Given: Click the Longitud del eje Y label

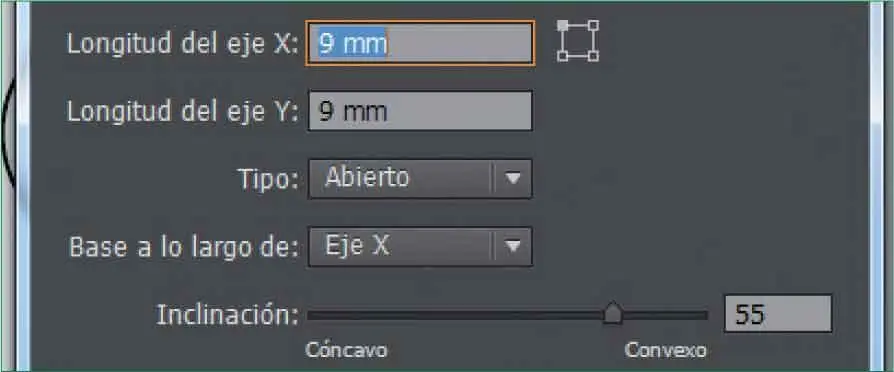Looking at the screenshot, I should 182,111.
